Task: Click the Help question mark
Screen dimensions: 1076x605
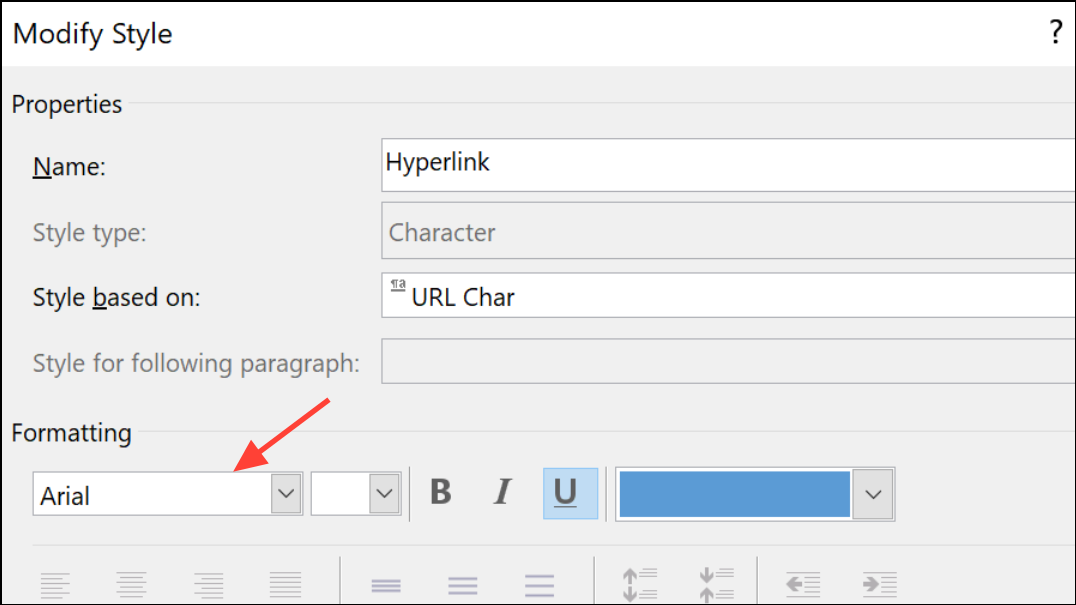Action: pos(1055,33)
